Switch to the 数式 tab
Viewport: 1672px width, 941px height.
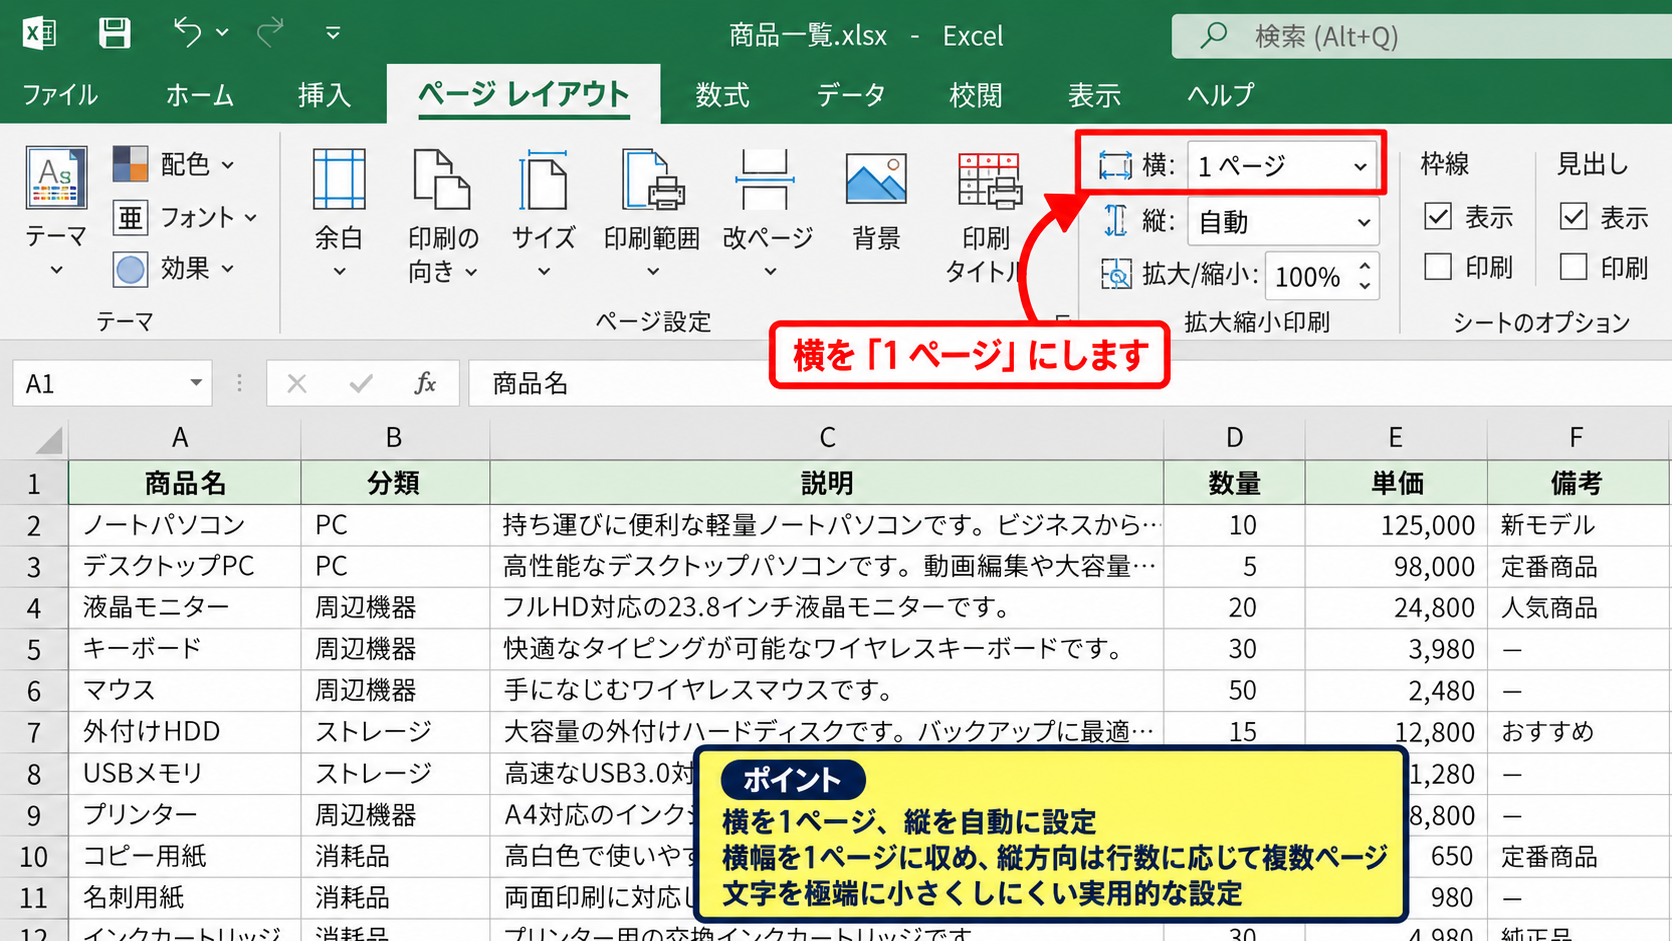coord(722,95)
